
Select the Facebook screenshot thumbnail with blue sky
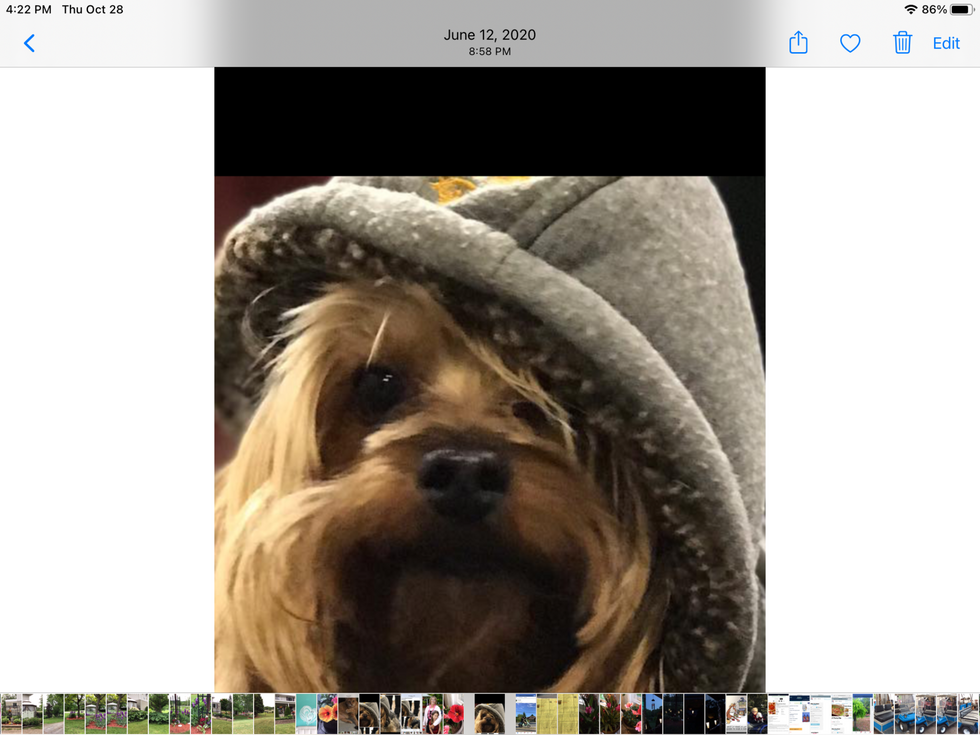click(x=526, y=714)
